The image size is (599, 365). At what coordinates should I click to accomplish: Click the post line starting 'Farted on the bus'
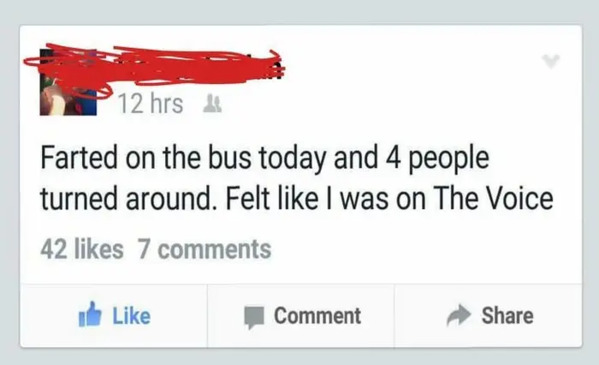264,159
